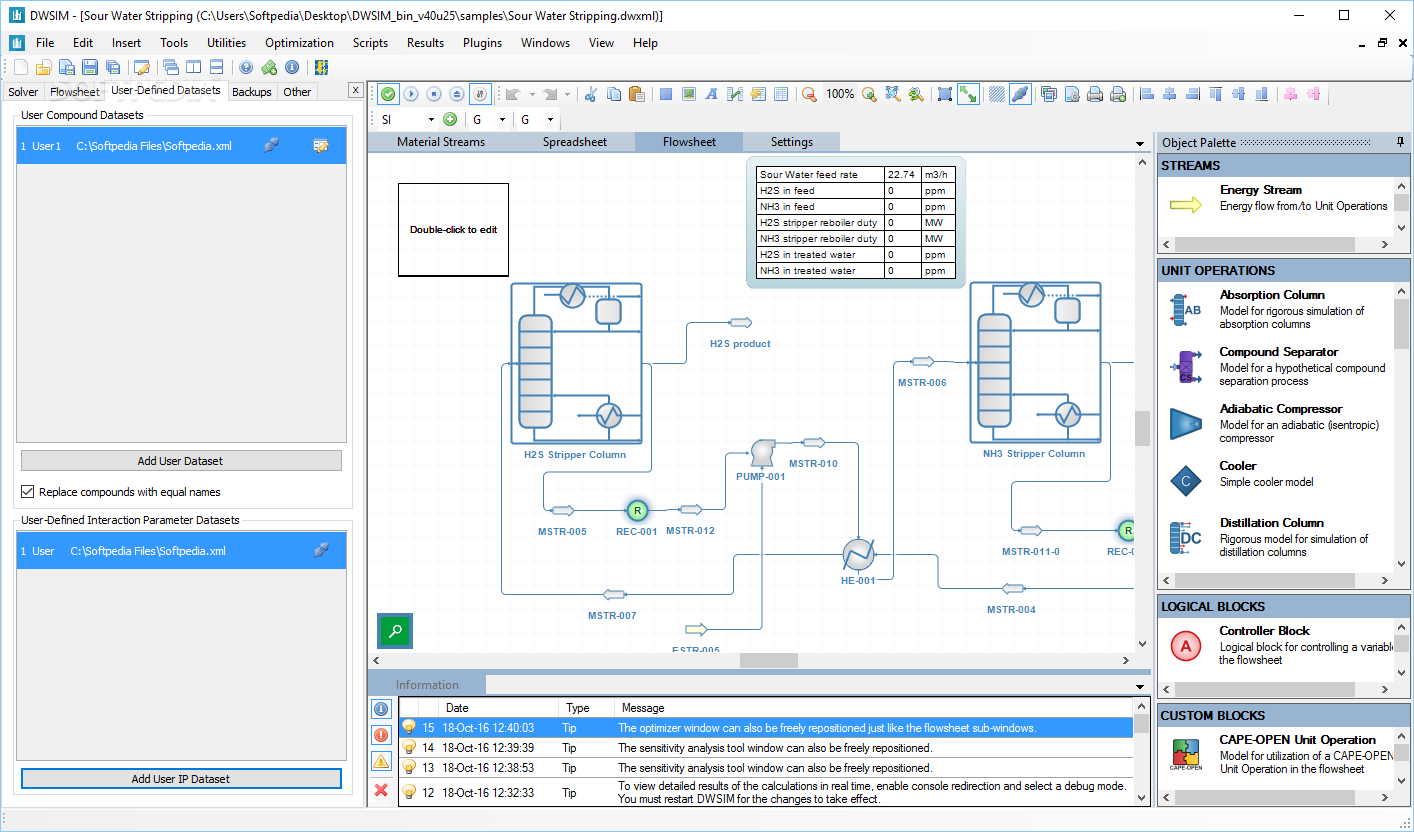Select the PUMP-001 object on flowsheet
This screenshot has width=1414, height=832.
pos(762,453)
